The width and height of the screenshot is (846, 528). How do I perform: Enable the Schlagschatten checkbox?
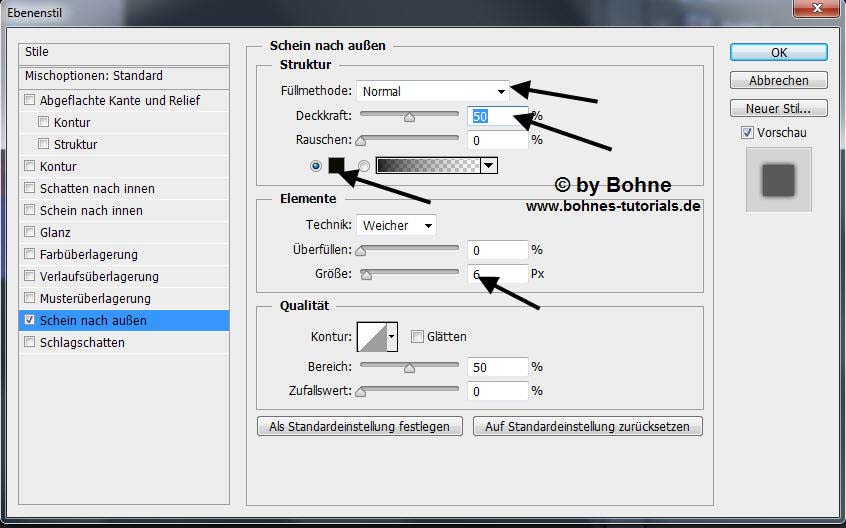click(30, 342)
